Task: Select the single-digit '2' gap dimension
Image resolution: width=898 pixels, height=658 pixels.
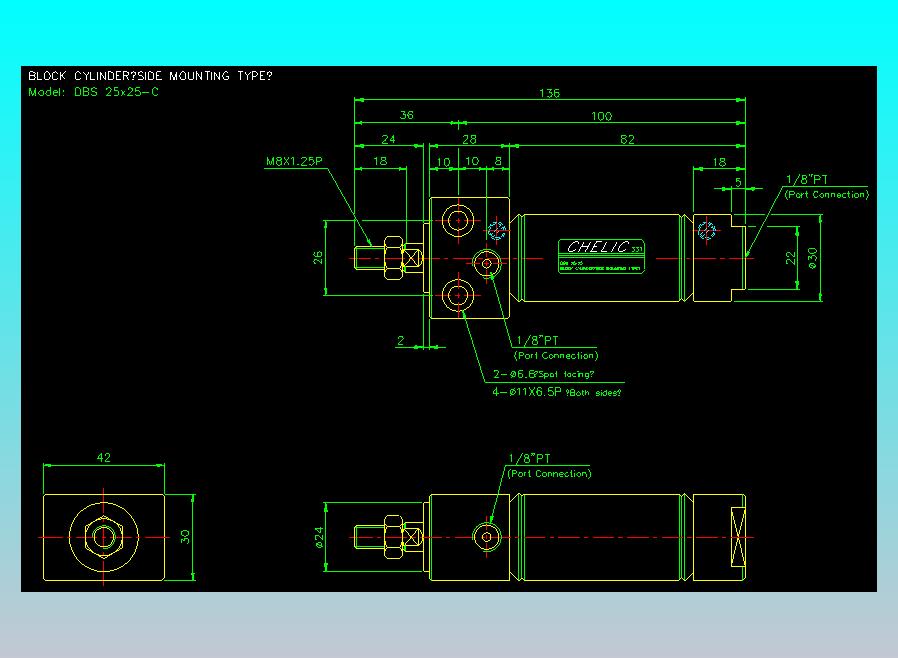Action: 400,341
